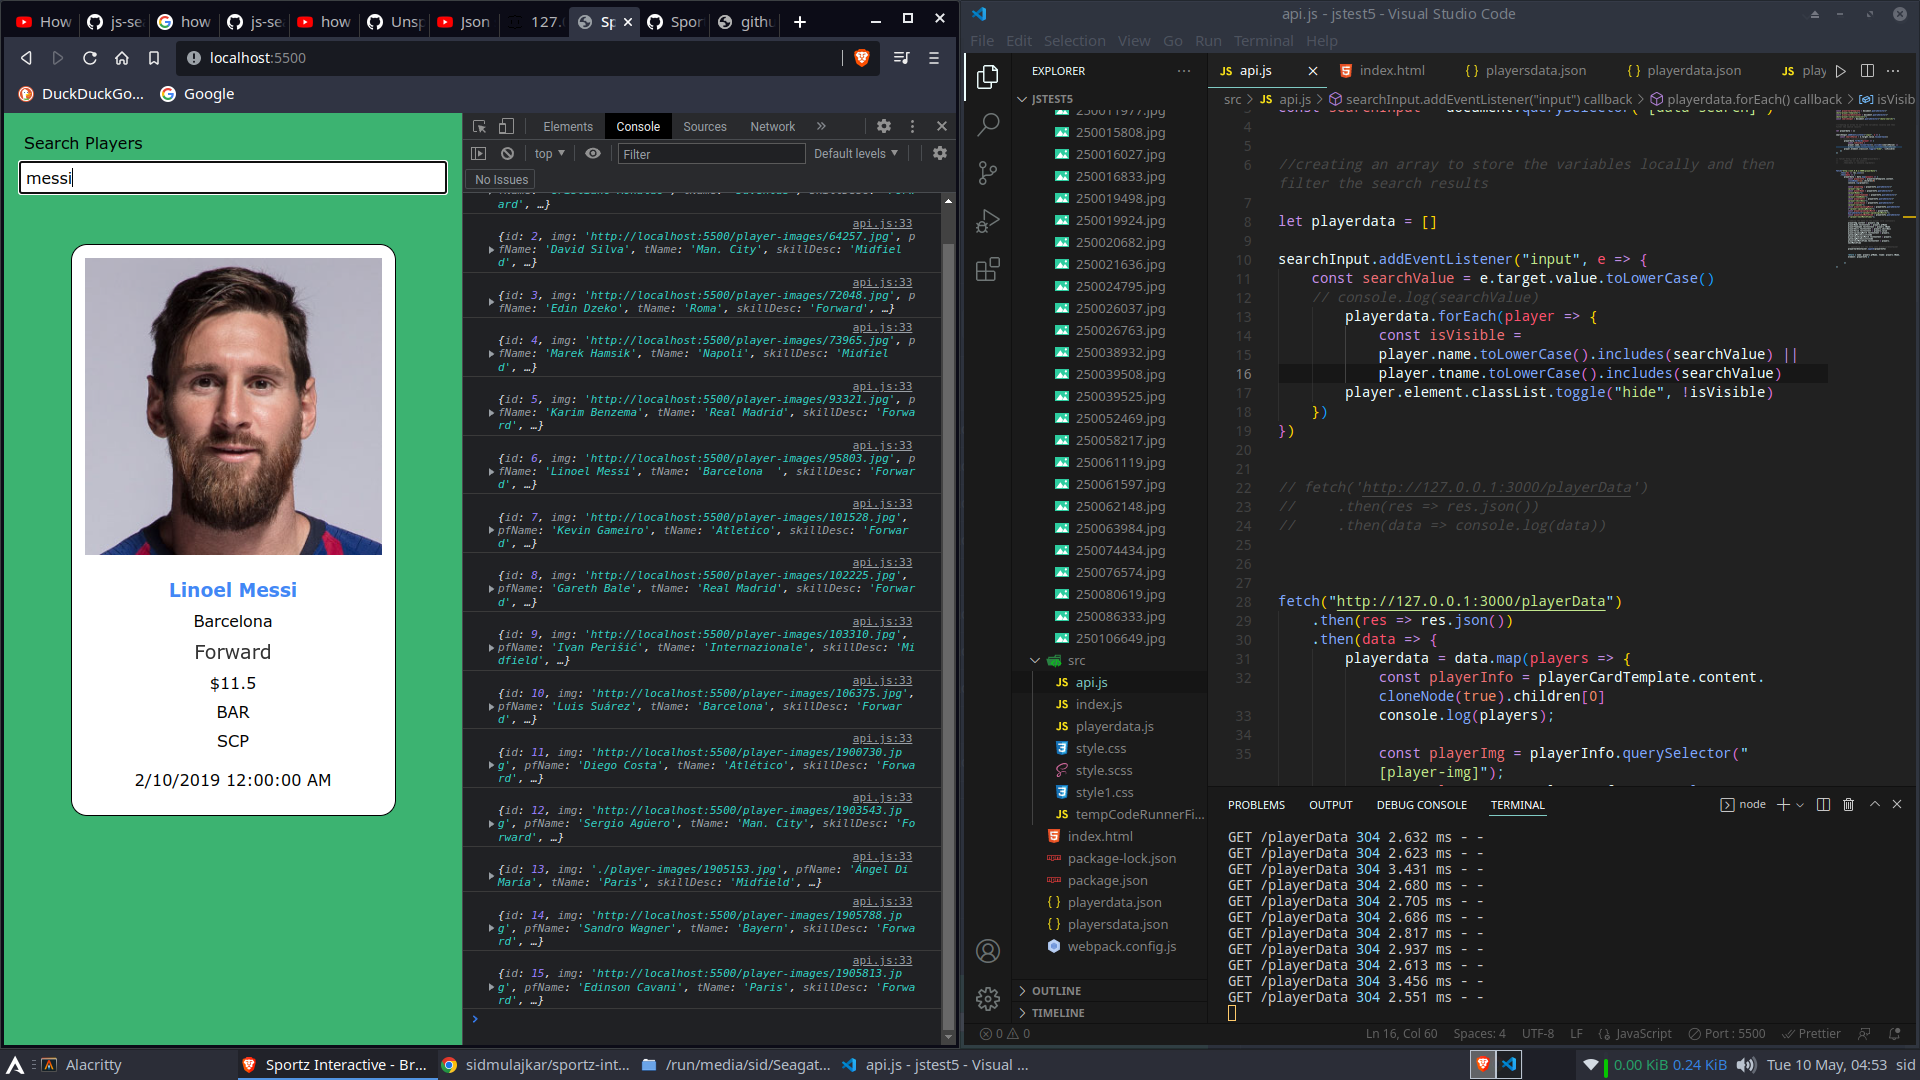Screen dimensions: 1920x1080
Task: Switch to the Network tab in DevTools
Action: pos(772,126)
